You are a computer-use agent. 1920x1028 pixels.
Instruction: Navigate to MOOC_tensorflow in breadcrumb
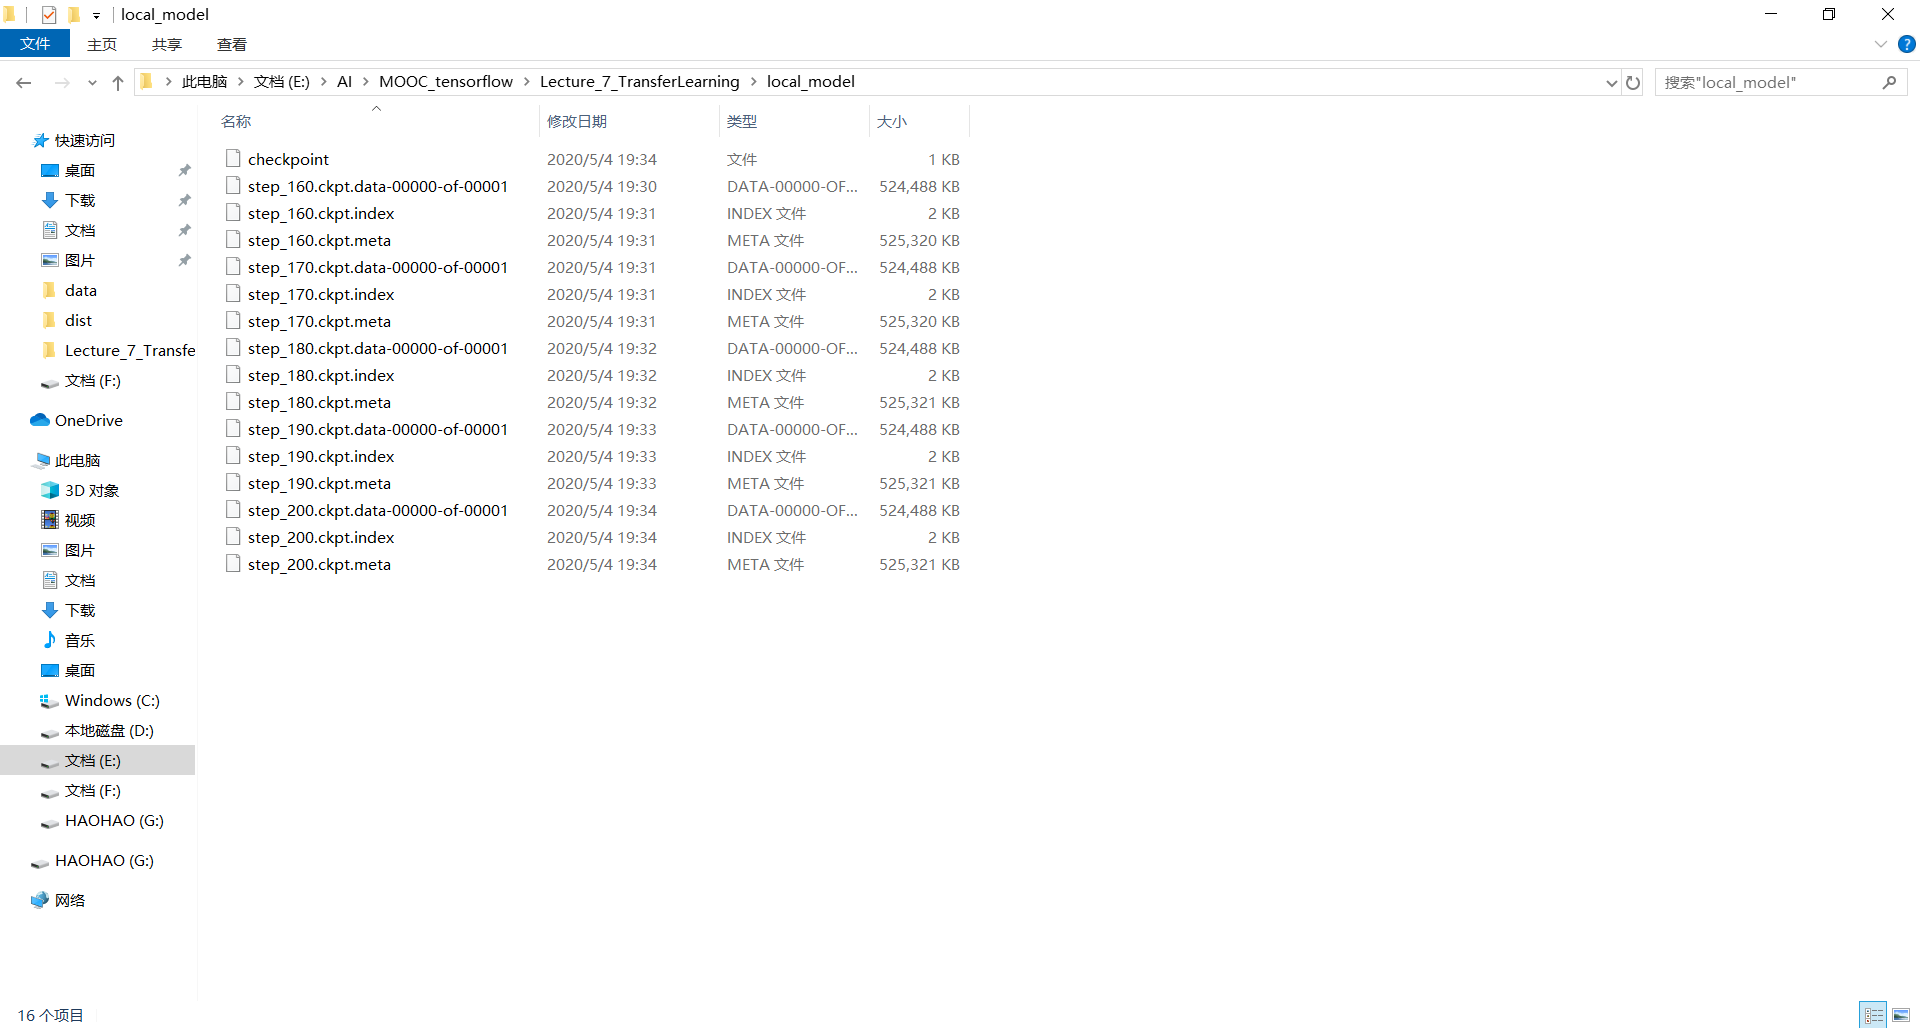pos(446,82)
